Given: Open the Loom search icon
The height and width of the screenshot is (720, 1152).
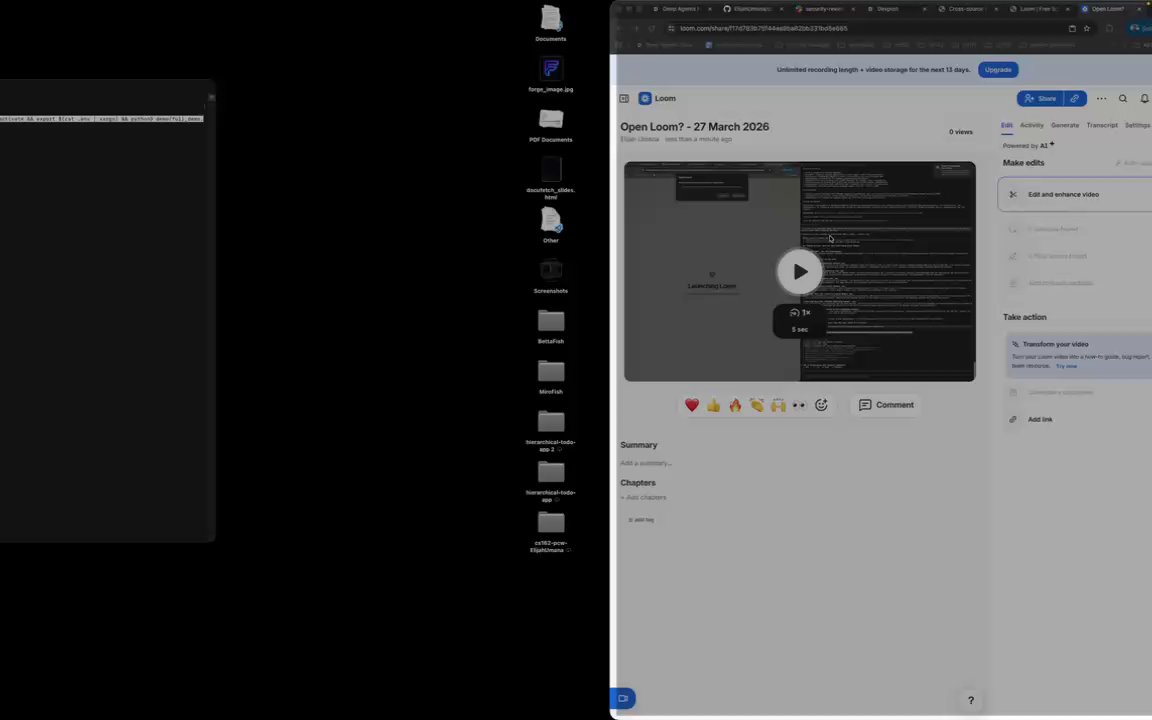Looking at the screenshot, I should pos(1123,98).
